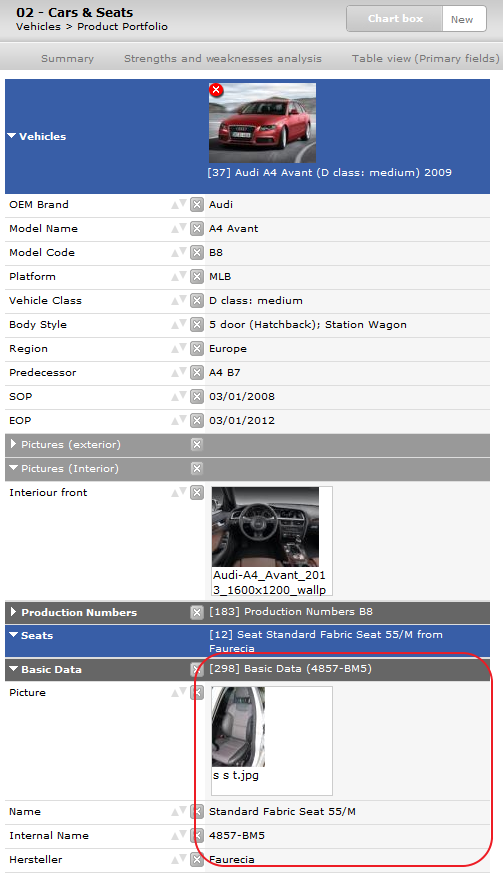Click the Standard Fabric Seat 55/M name value
The width and height of the screenshot is (503, 873).
(x=282, y=812)
